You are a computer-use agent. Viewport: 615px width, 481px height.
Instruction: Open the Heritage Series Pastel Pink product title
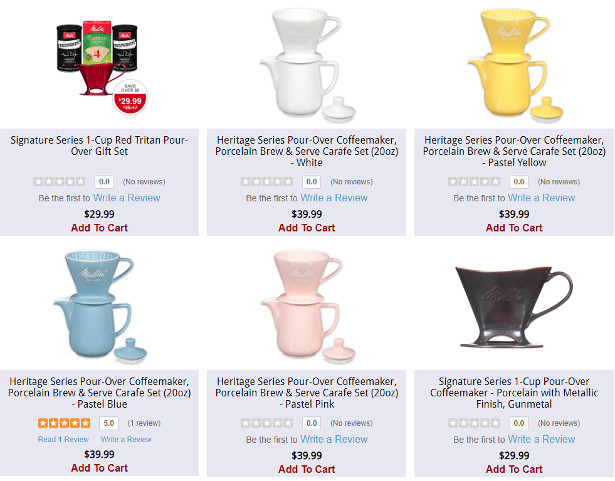pos(307,392)
